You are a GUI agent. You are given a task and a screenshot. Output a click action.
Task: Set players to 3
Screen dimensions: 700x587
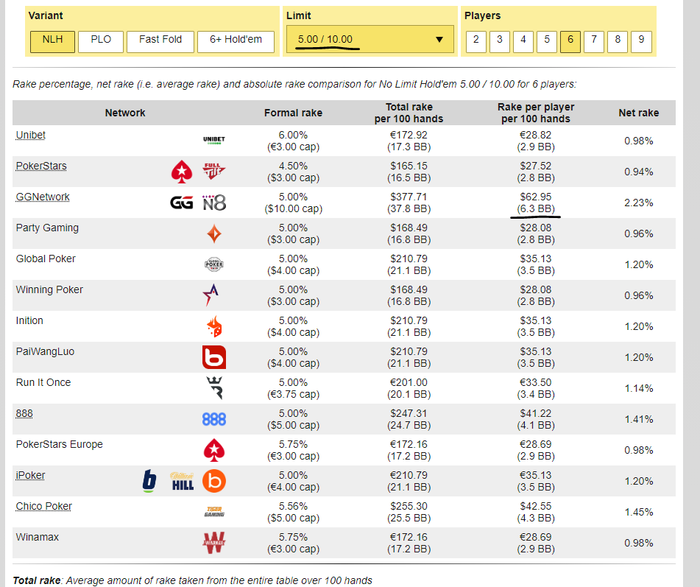coord(500,42)
